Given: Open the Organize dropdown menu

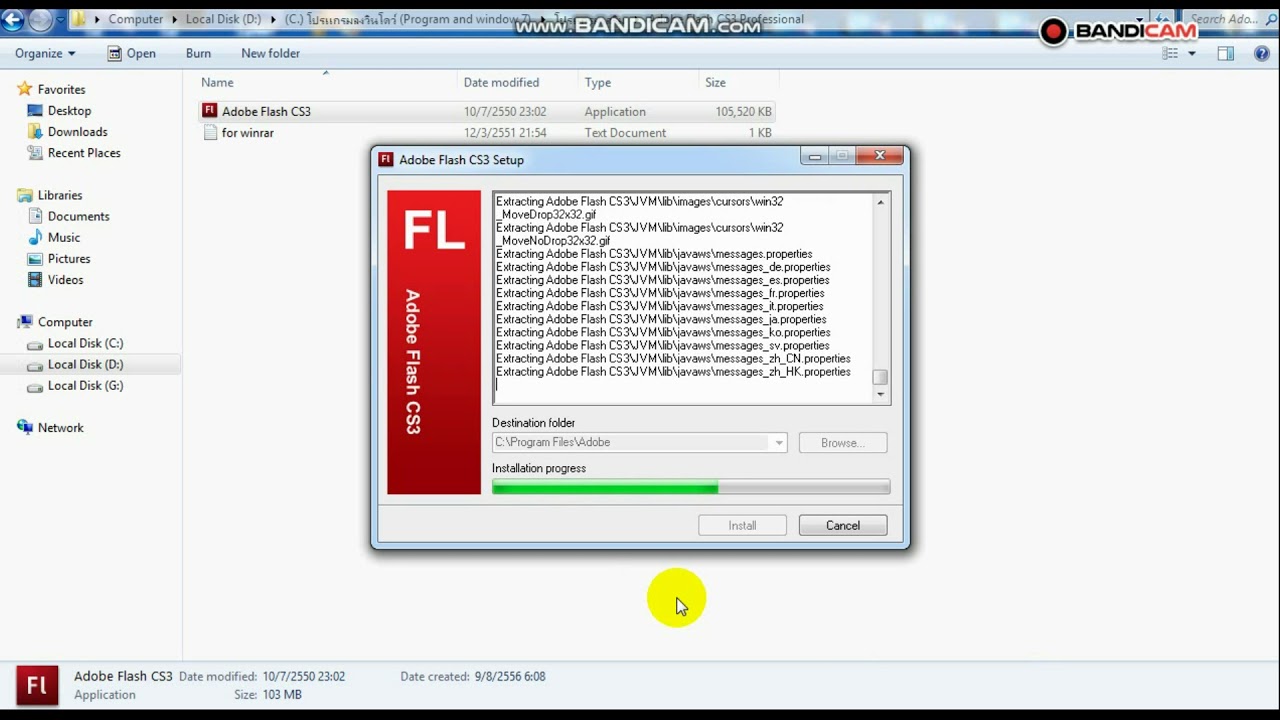Looking at the screenshot, I should click(45, 53).
